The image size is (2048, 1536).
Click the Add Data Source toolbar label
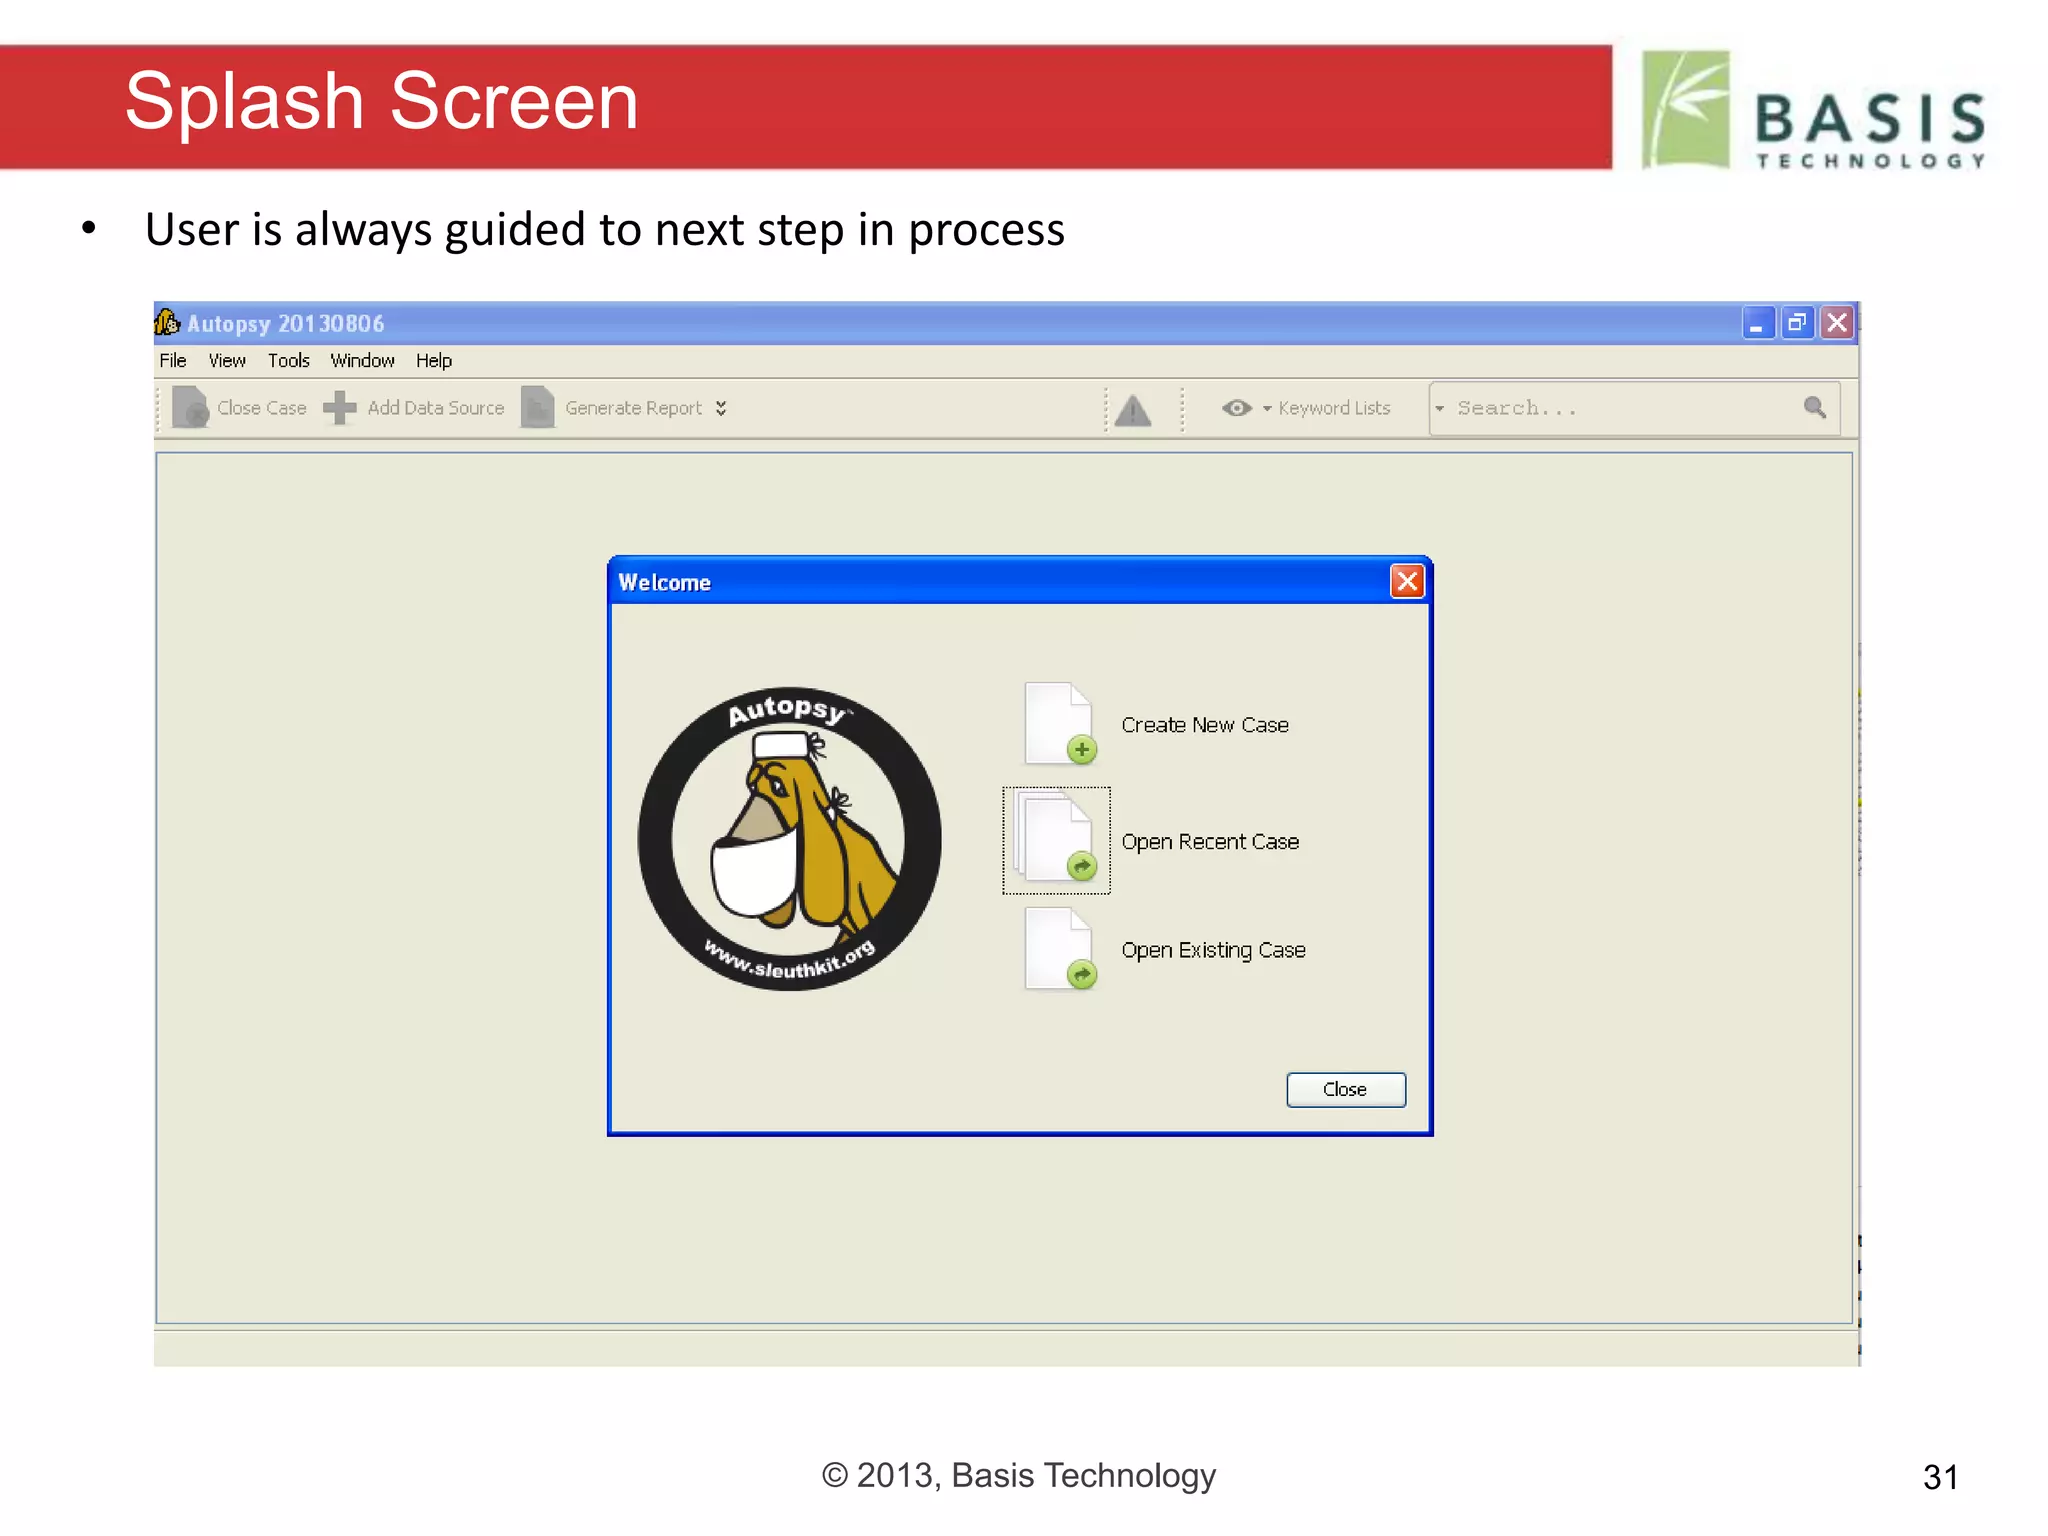[436, 408]
